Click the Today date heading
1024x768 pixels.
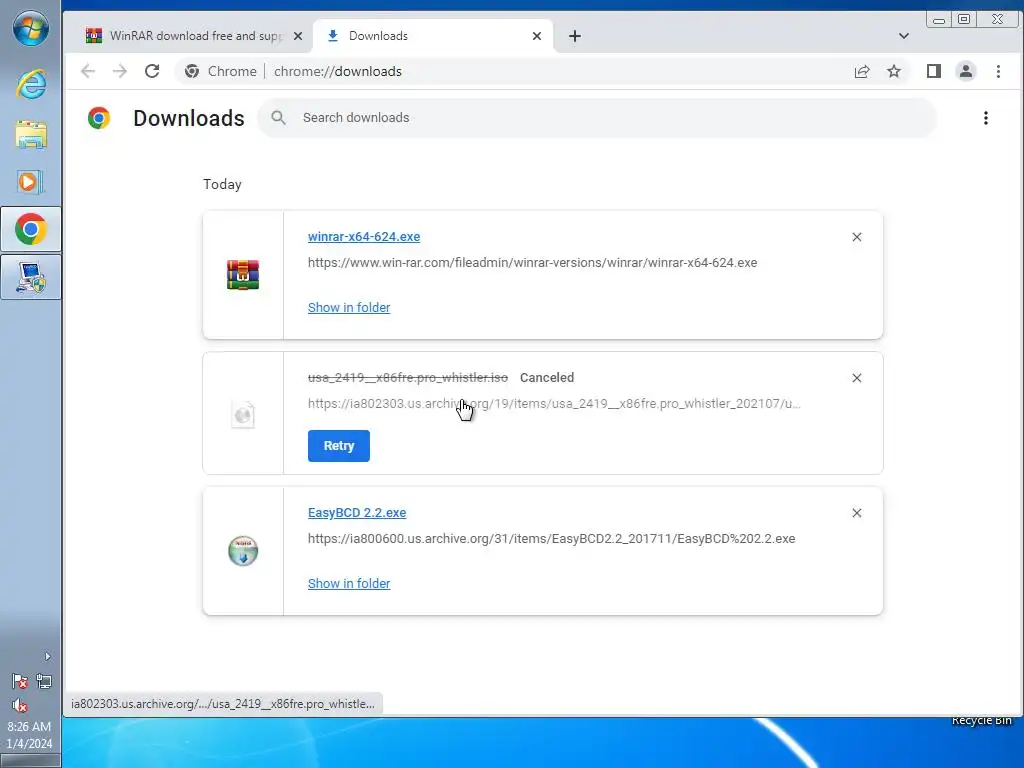click(x=222, y=184)
